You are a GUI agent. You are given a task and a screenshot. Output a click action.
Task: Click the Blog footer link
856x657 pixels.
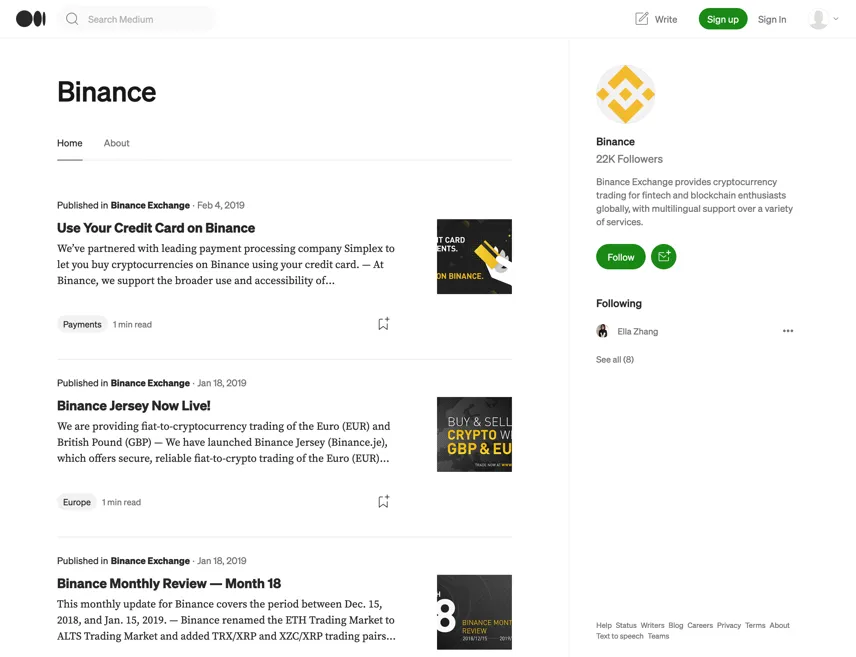676,625
